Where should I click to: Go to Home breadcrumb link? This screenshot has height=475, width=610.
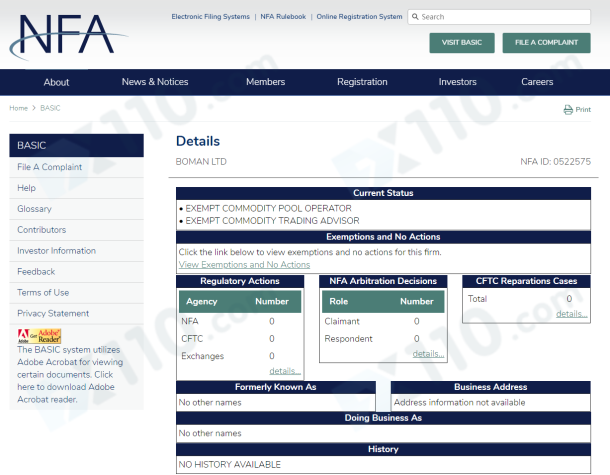(x=18, y=107)
